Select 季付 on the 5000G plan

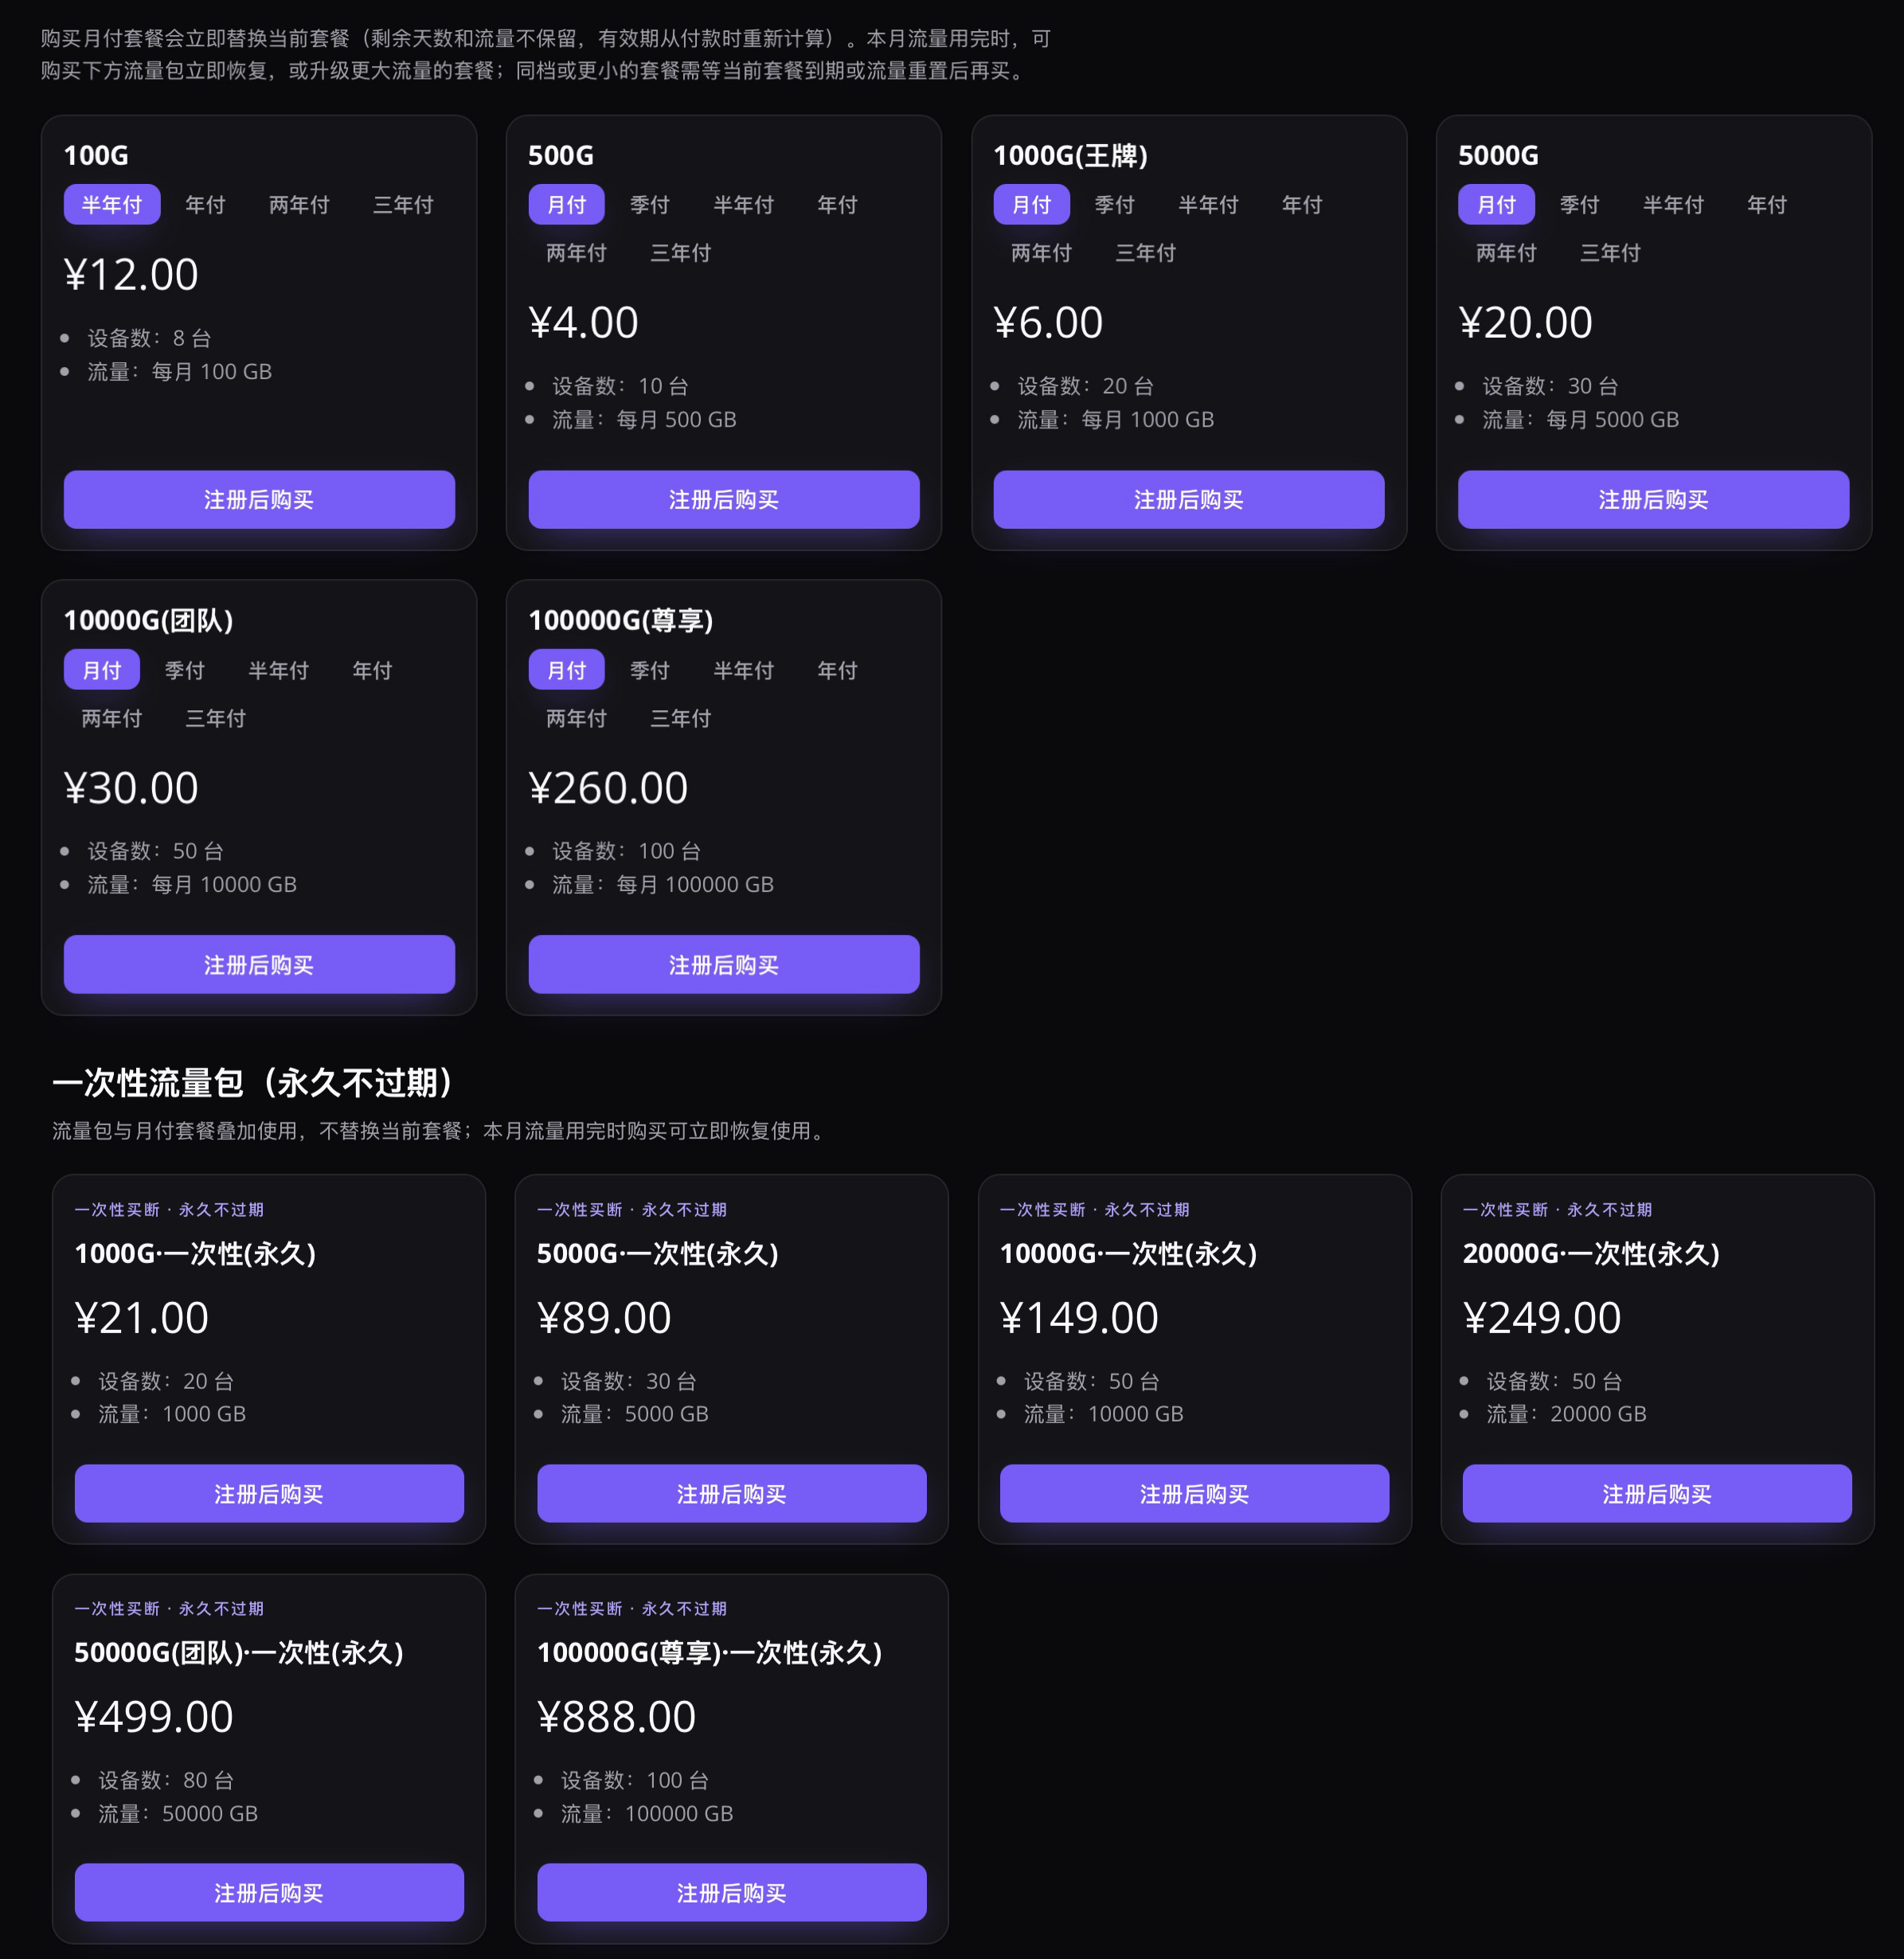(x=1580, y=205)
